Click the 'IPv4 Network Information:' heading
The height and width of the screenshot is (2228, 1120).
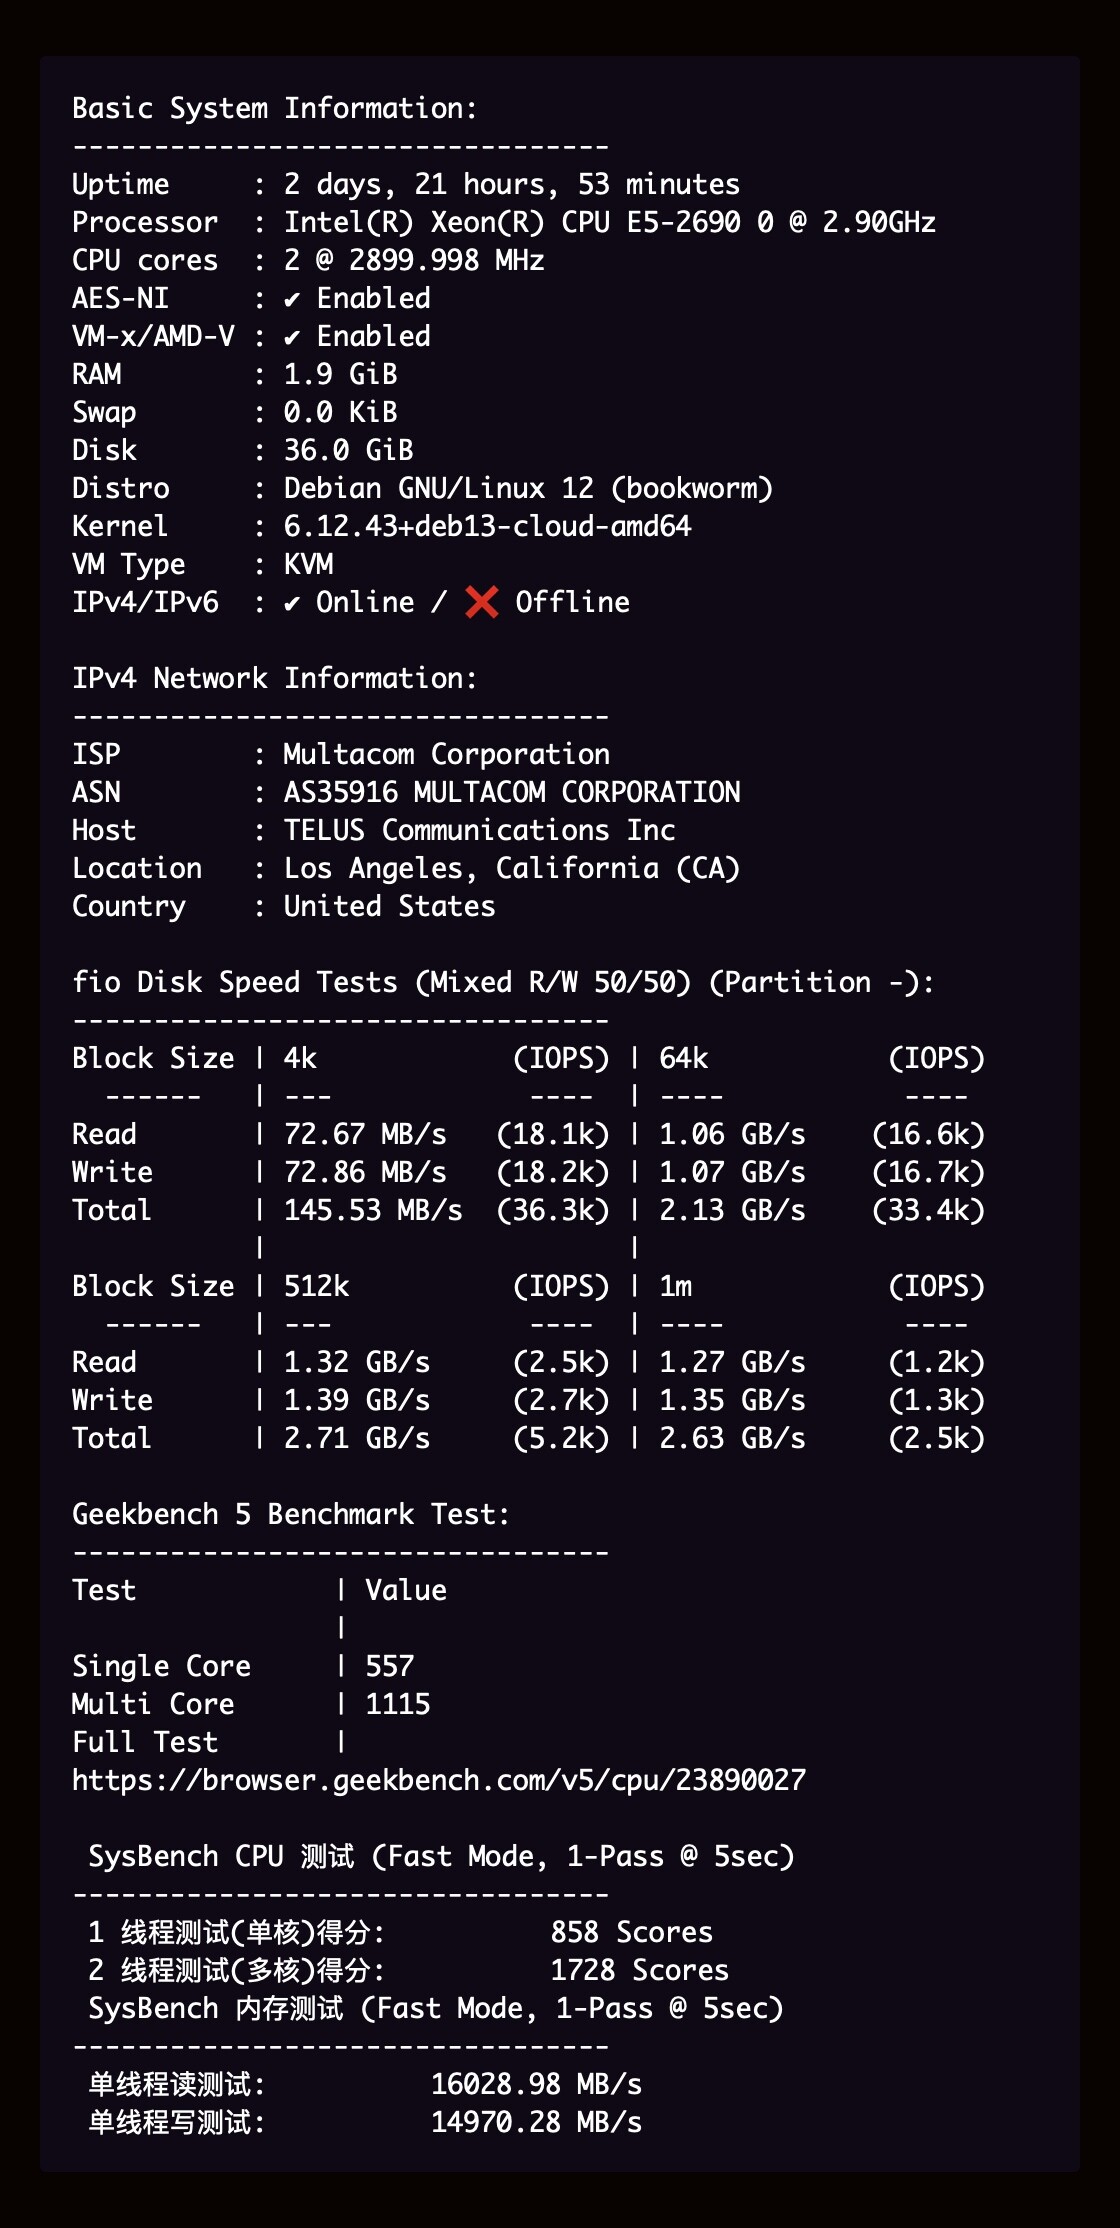(275, 678)
